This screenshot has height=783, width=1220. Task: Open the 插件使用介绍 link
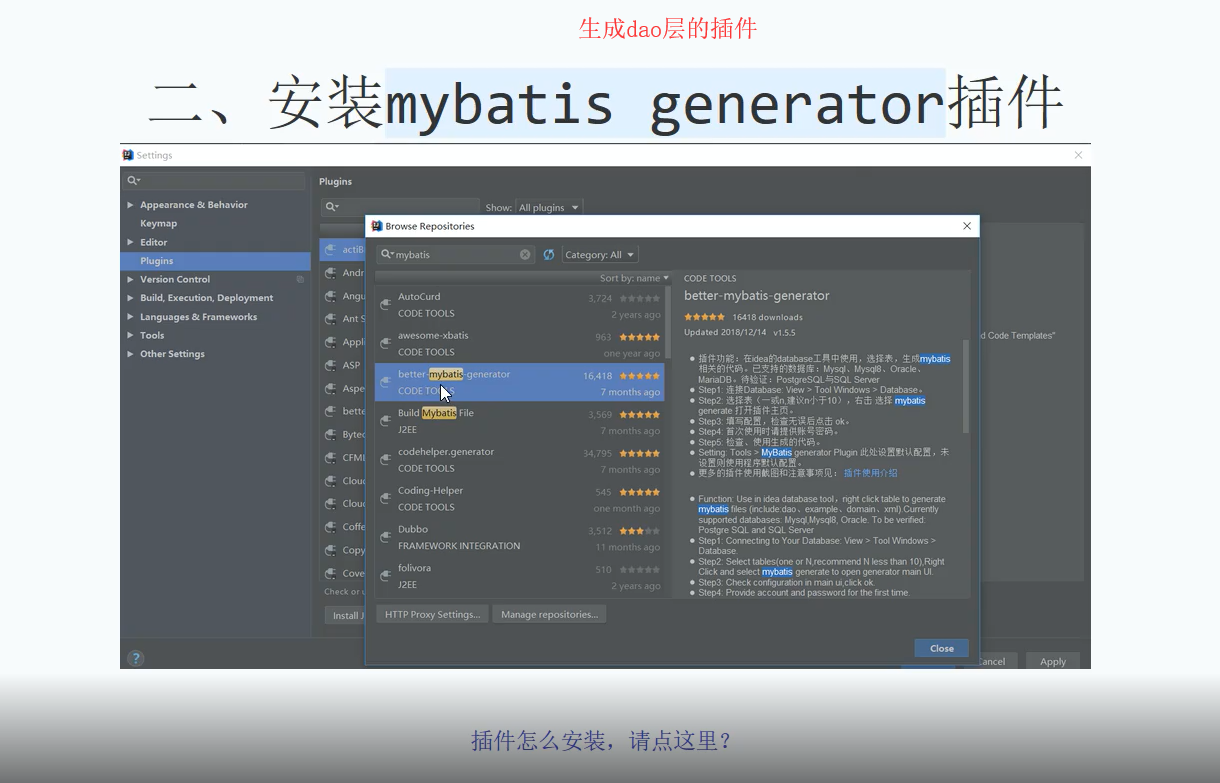point(871,473)
